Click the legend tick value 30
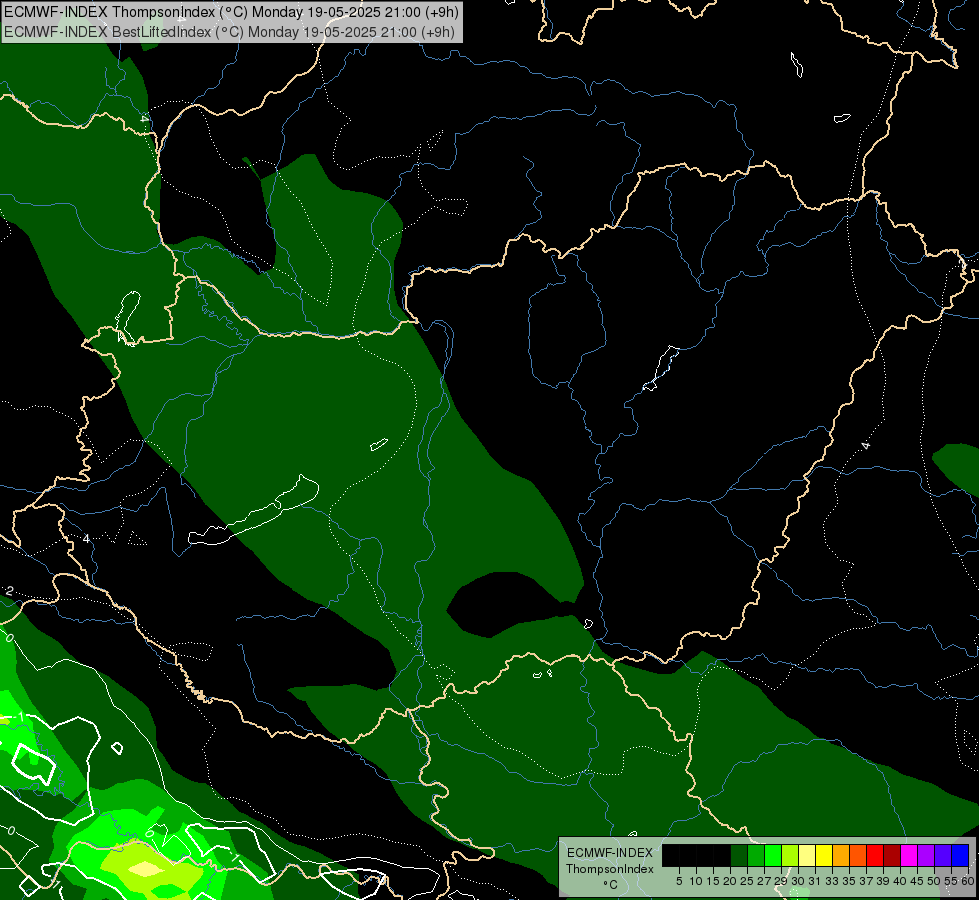This screenshot has width=979, height=900. click(799, 881)
